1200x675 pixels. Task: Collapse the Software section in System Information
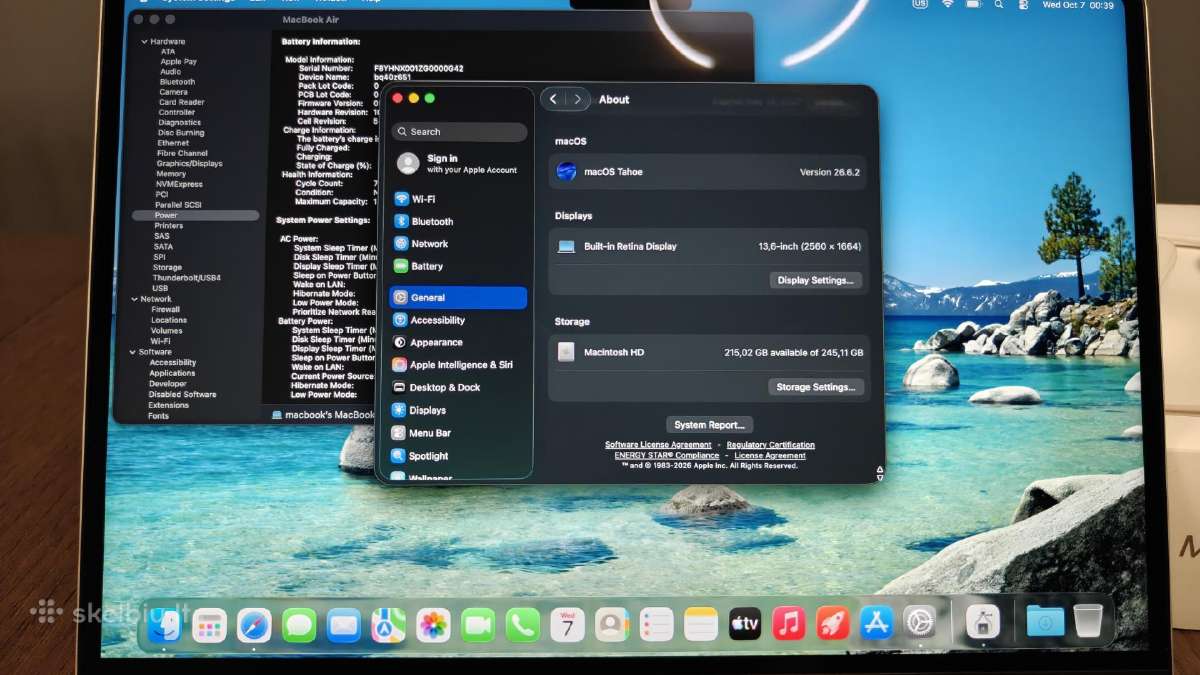[131, 352]
